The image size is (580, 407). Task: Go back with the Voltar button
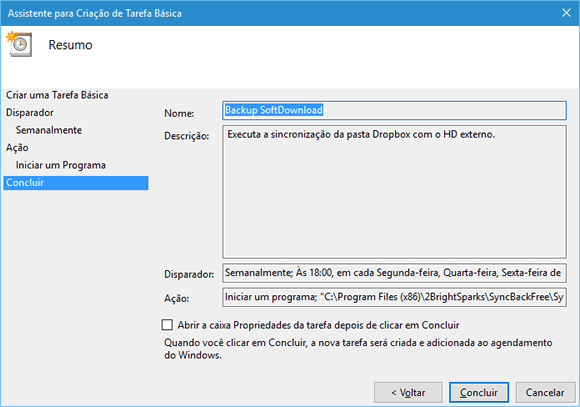408,392
